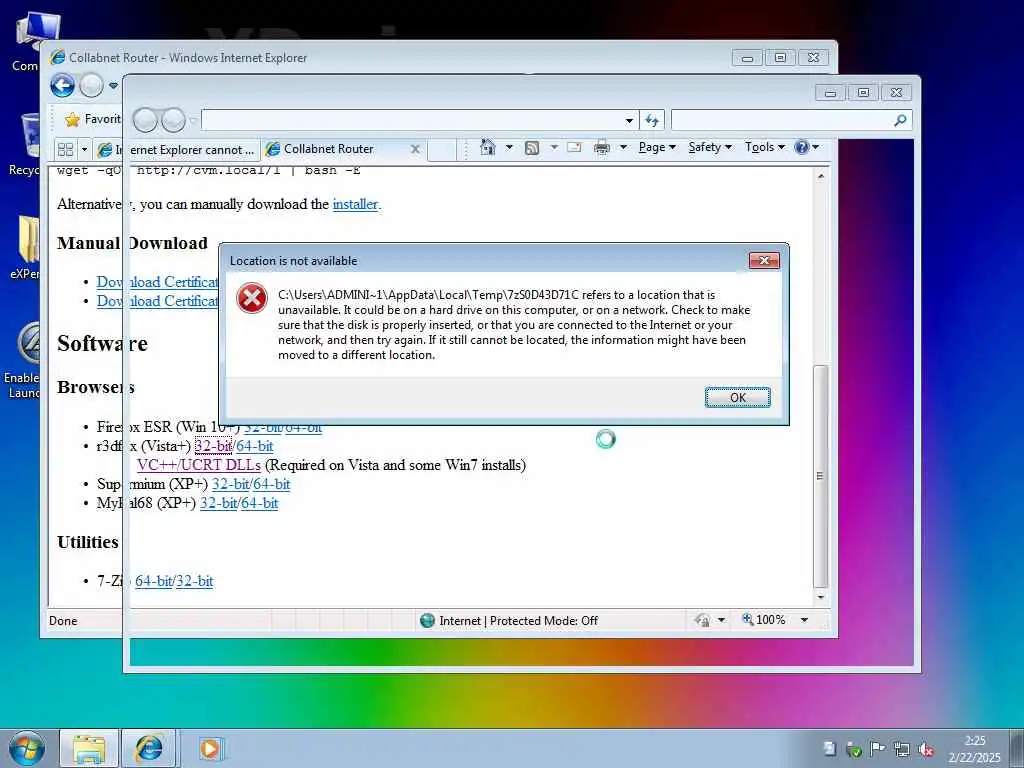The height and width of the screenshot is (768, 1024).
Task: Open a new blank tab
Action: point(442,150)
